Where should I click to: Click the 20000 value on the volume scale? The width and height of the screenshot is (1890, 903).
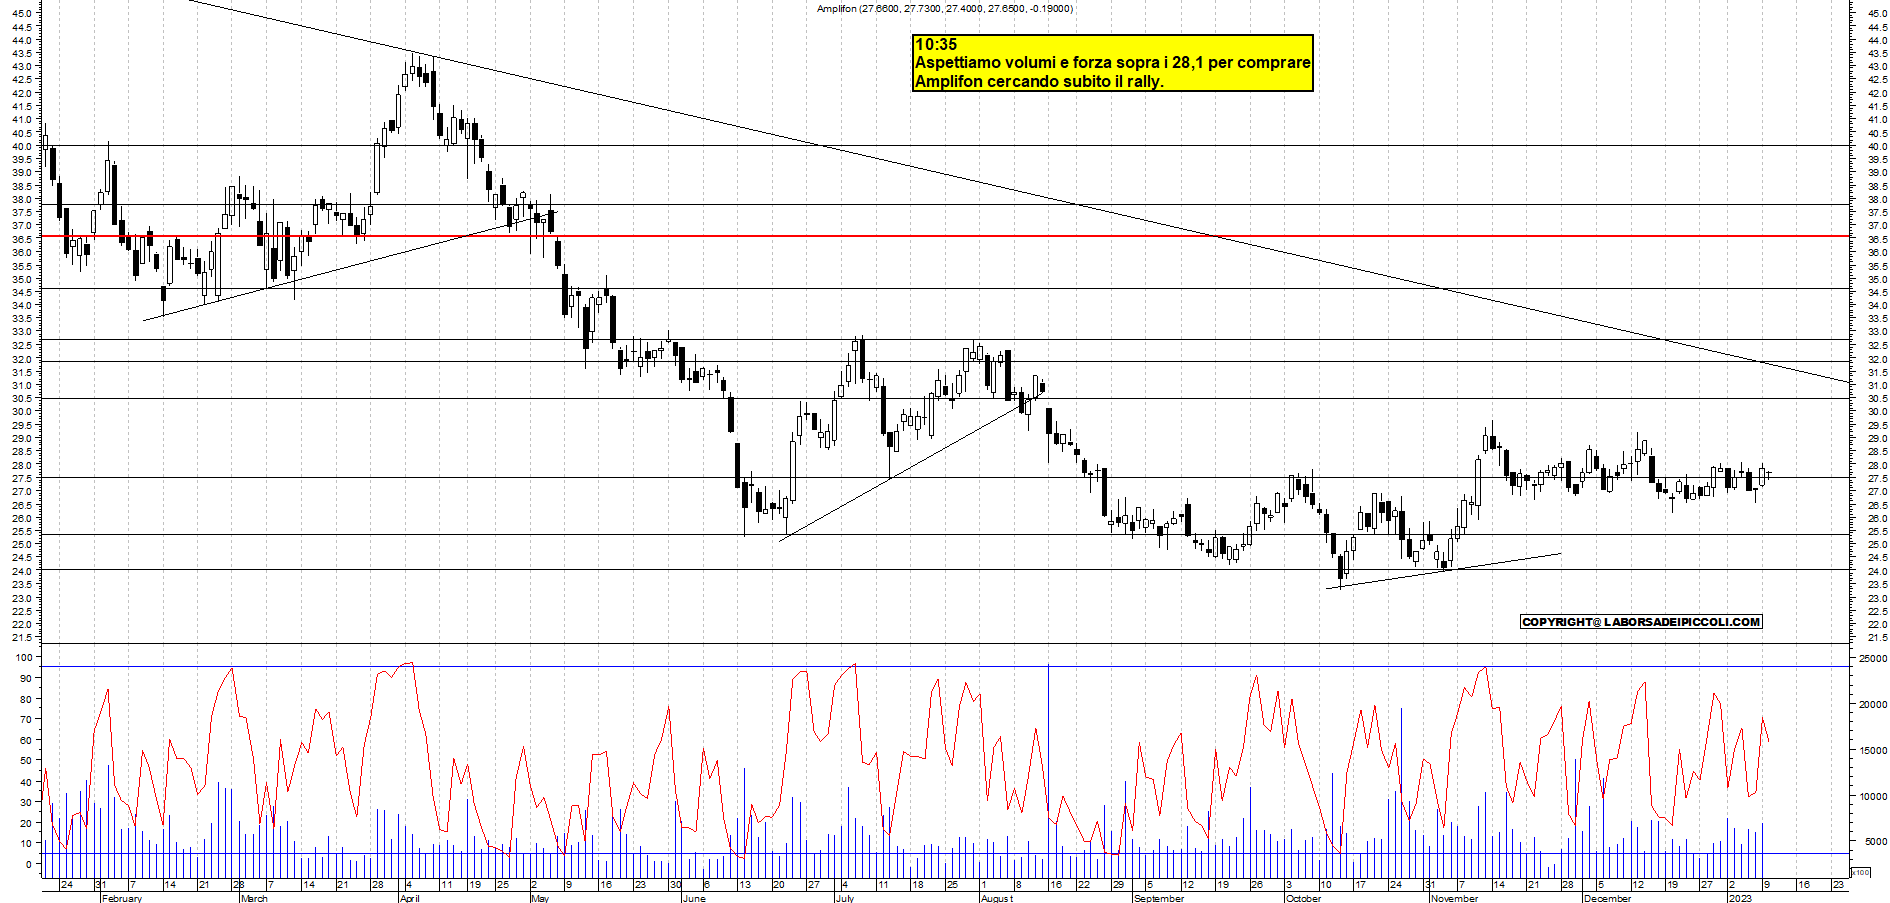[x=1873, y=704]
